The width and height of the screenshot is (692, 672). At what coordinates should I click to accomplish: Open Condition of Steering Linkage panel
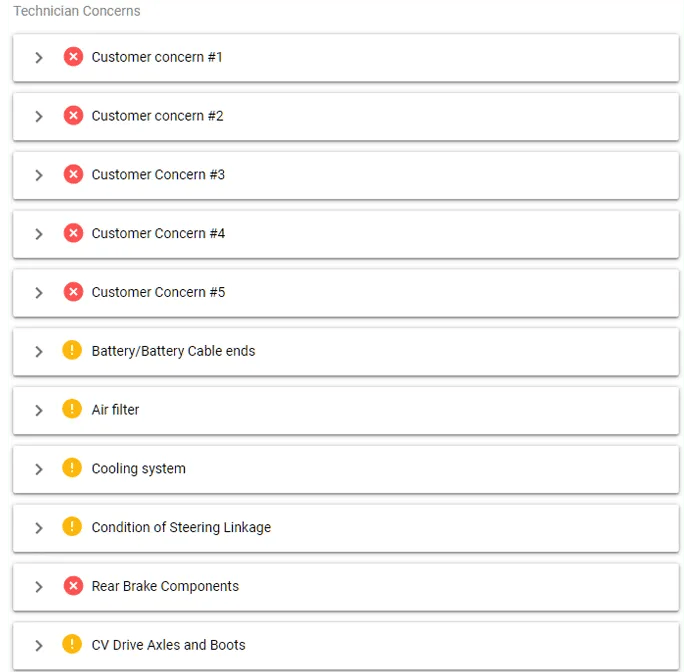point(181,528)
